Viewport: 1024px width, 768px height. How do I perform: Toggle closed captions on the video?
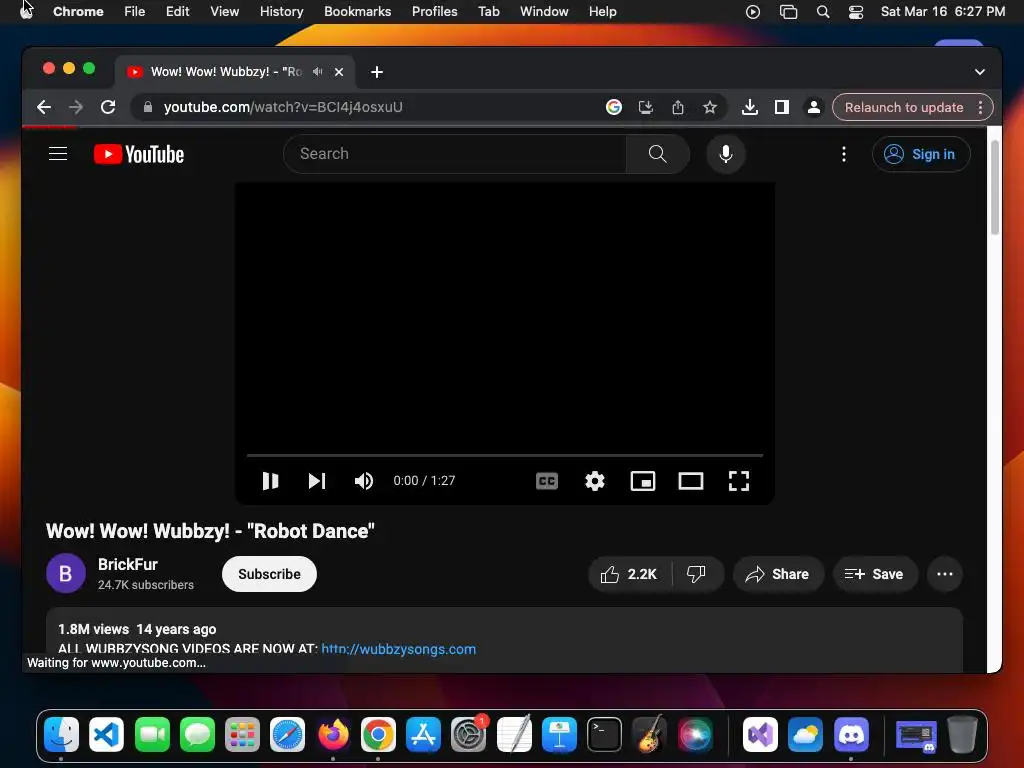pos(547,481)
